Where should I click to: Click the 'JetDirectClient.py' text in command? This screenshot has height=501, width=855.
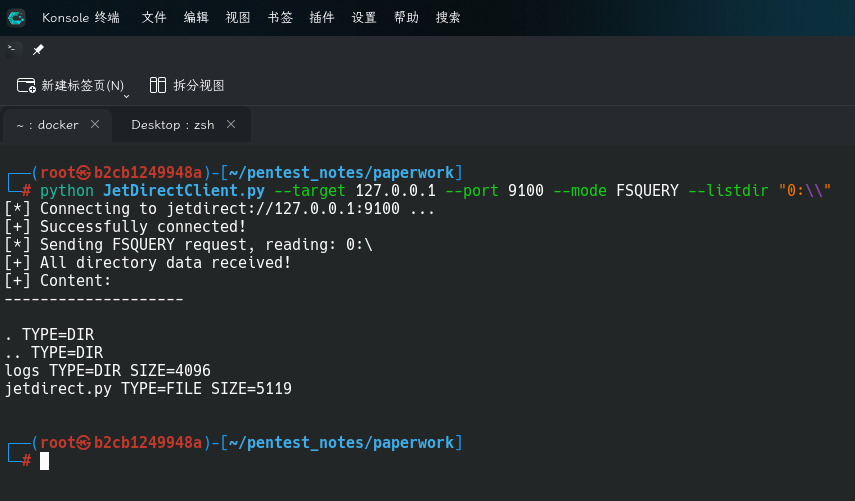184,190
